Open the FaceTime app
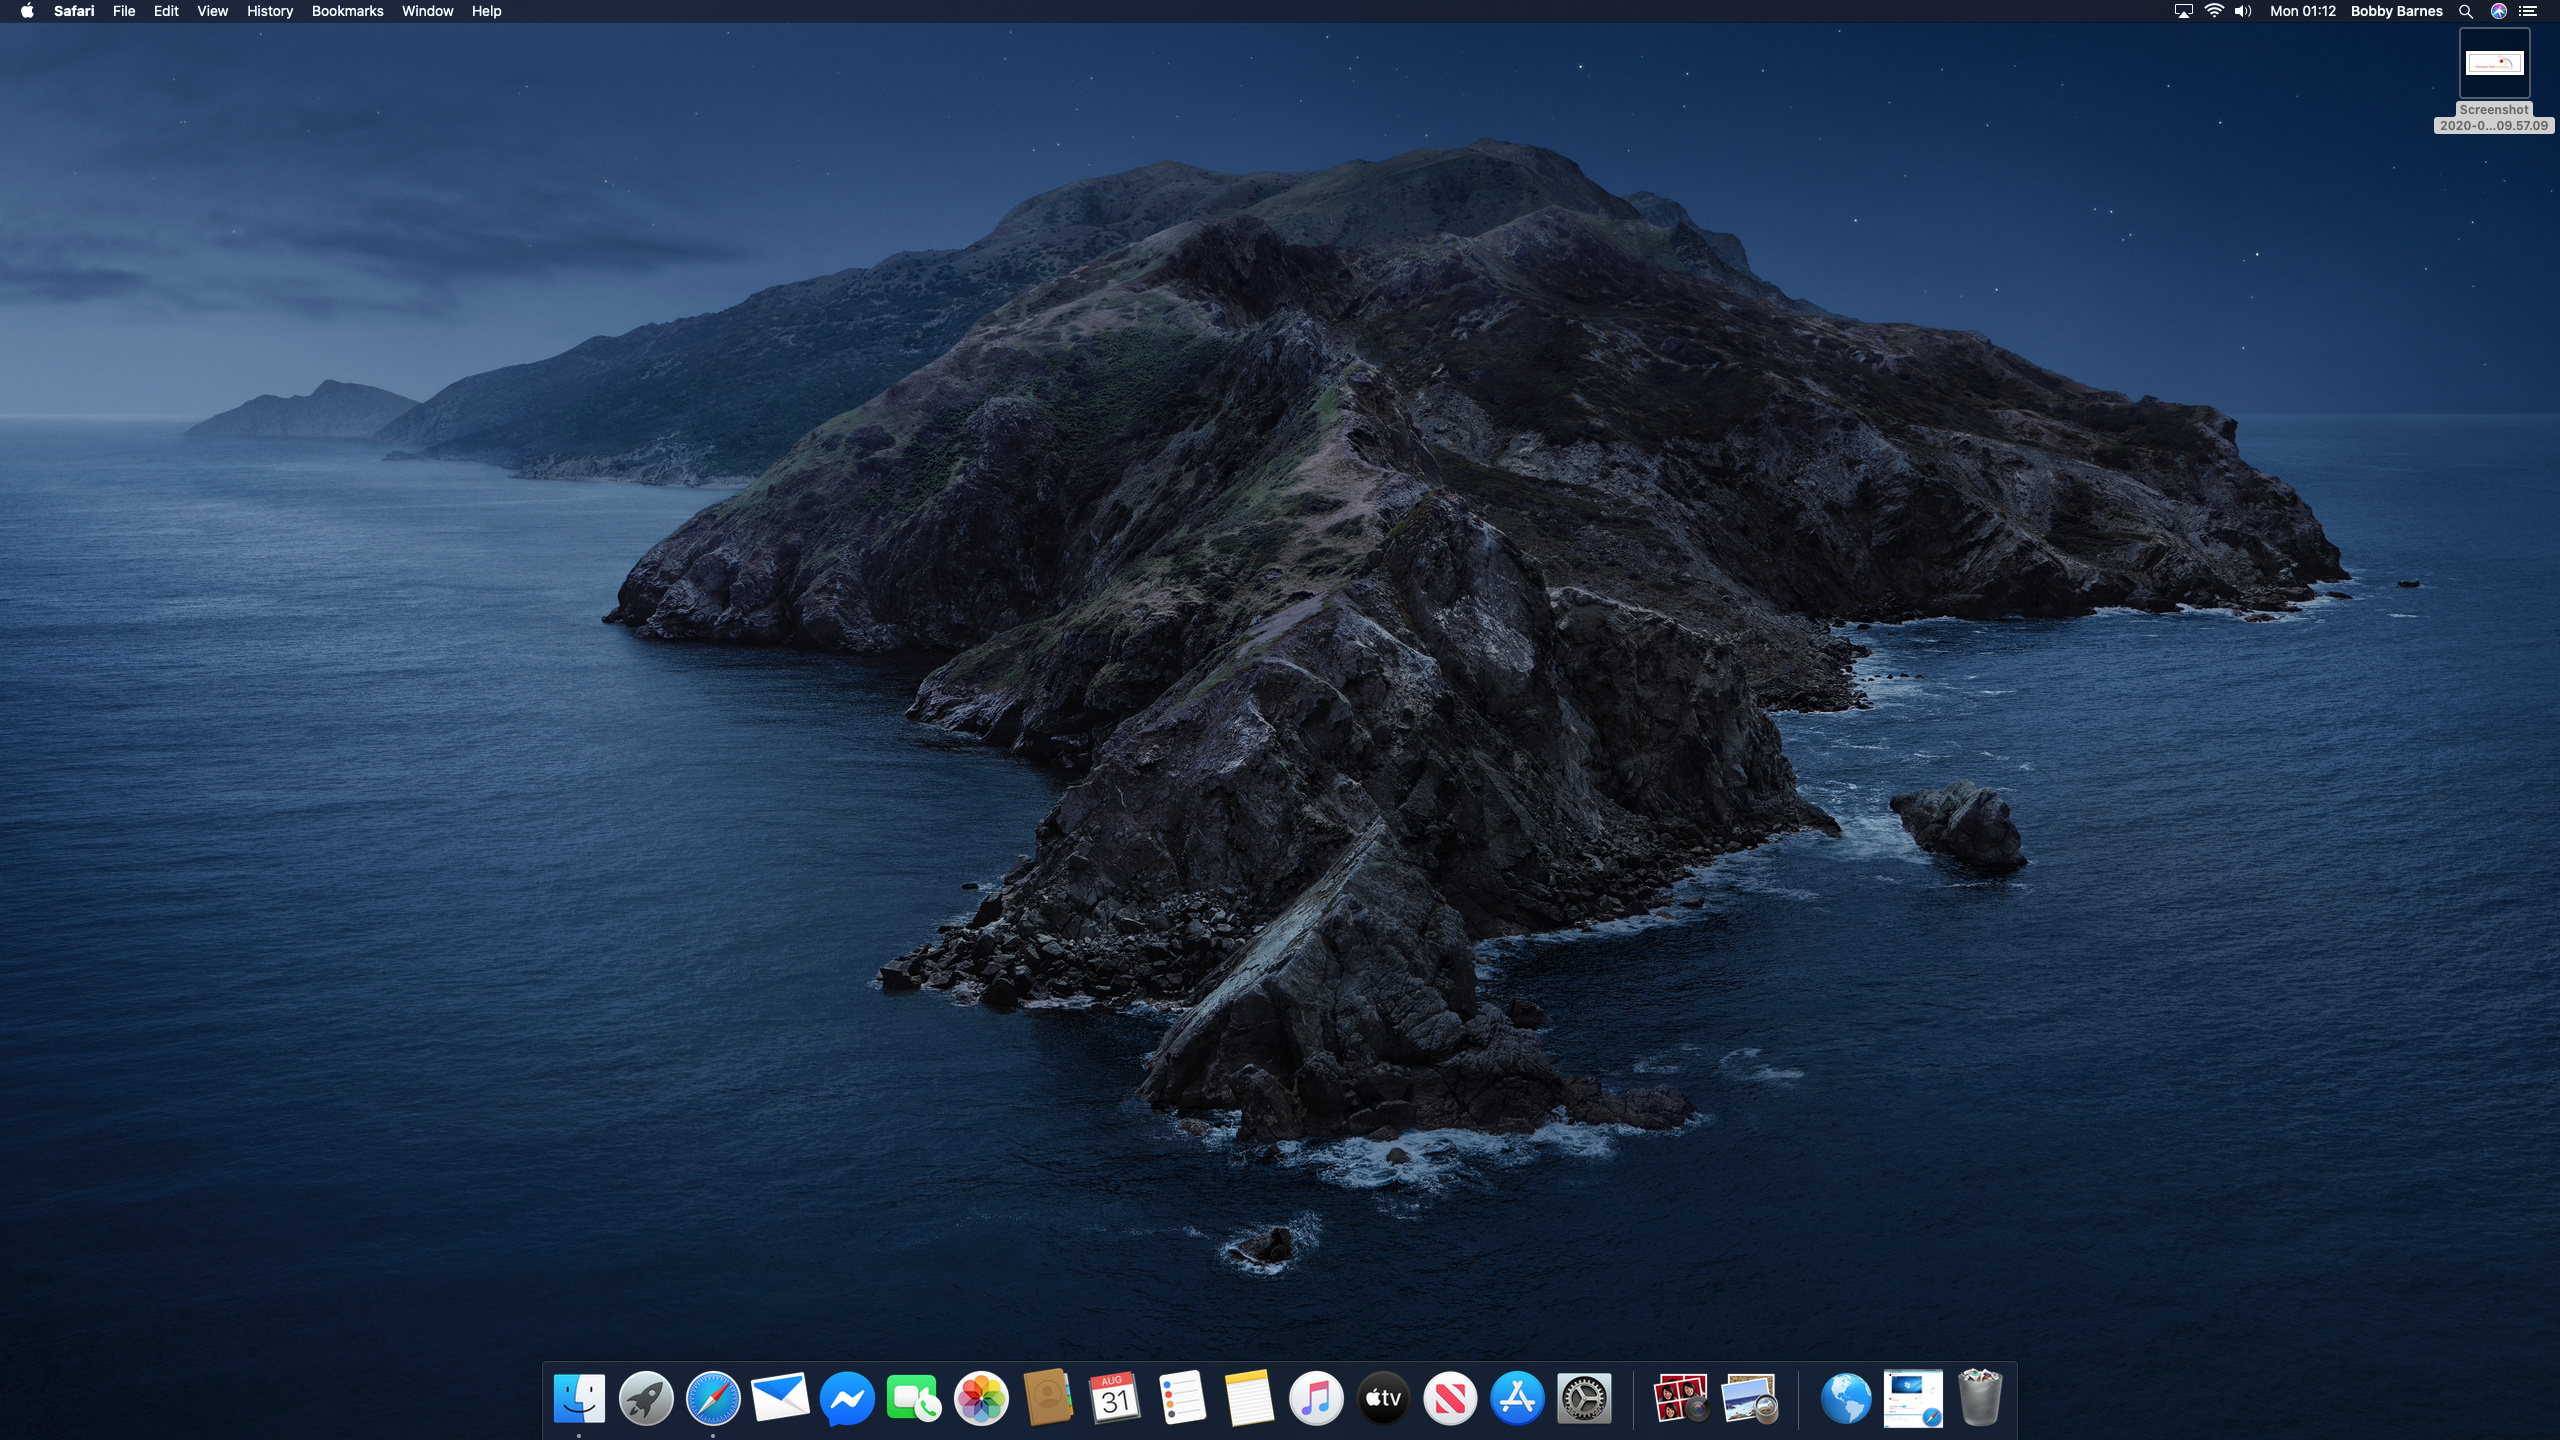This screenshot has width=2560, height=1440. tap(914, 1398)
